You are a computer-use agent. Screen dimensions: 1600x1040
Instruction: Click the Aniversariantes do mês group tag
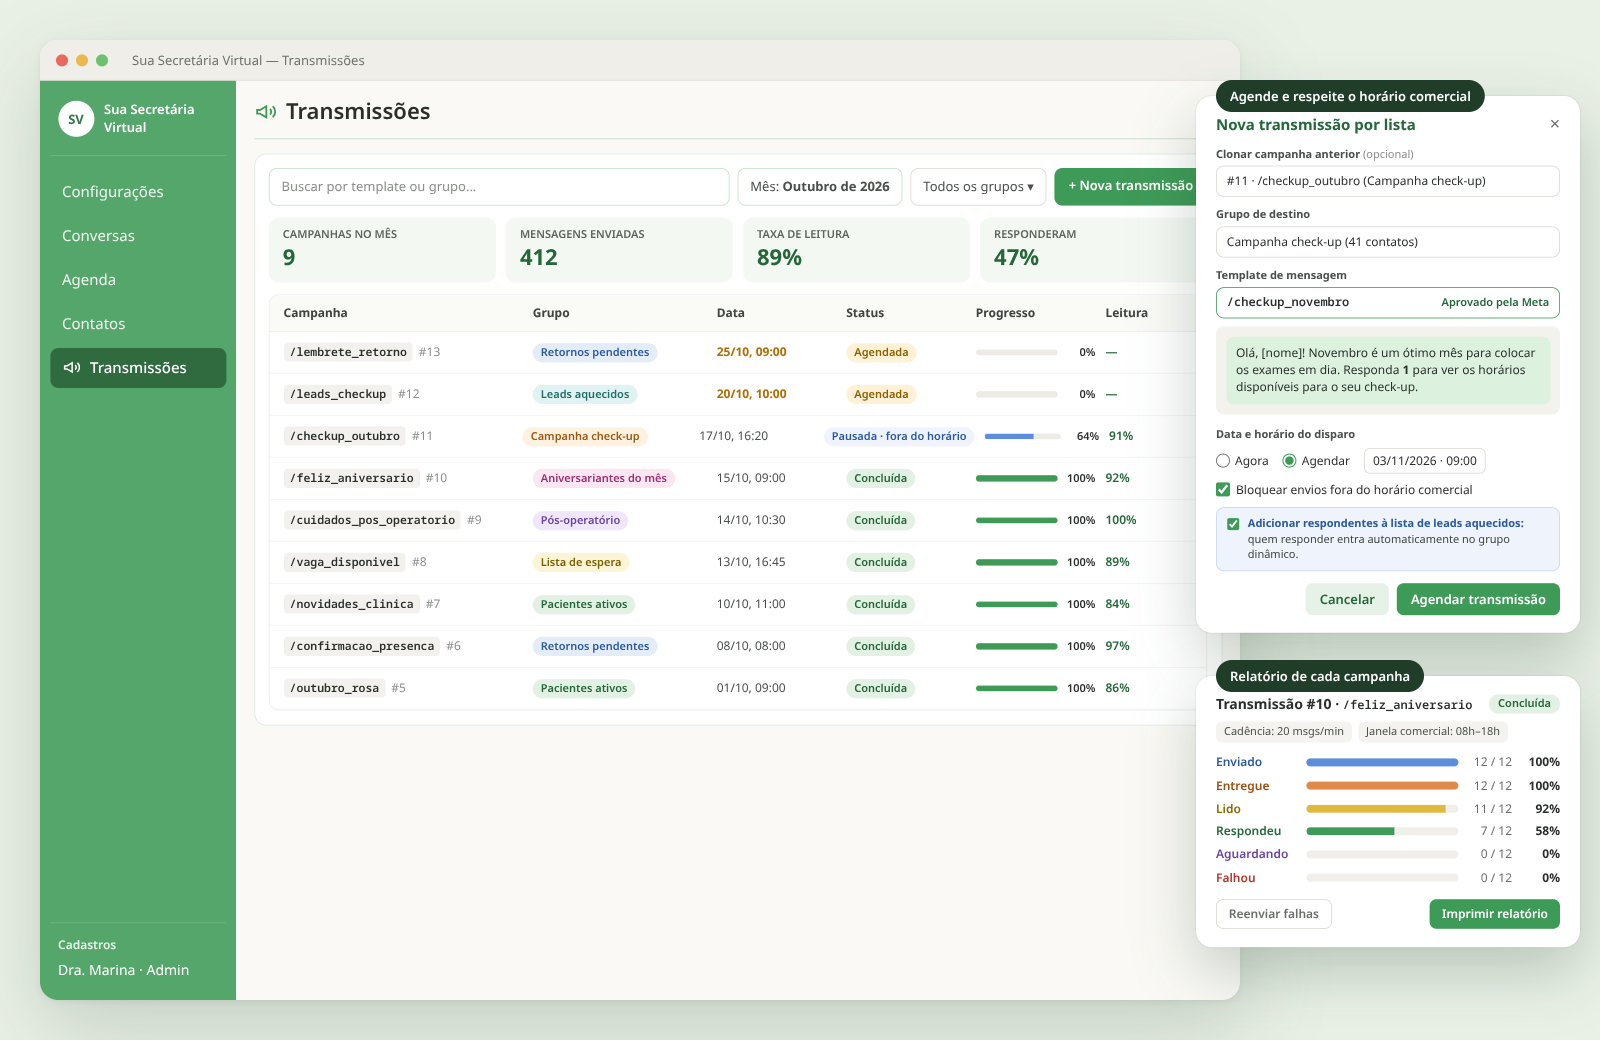pyautogui.click(x=604, y=479)
